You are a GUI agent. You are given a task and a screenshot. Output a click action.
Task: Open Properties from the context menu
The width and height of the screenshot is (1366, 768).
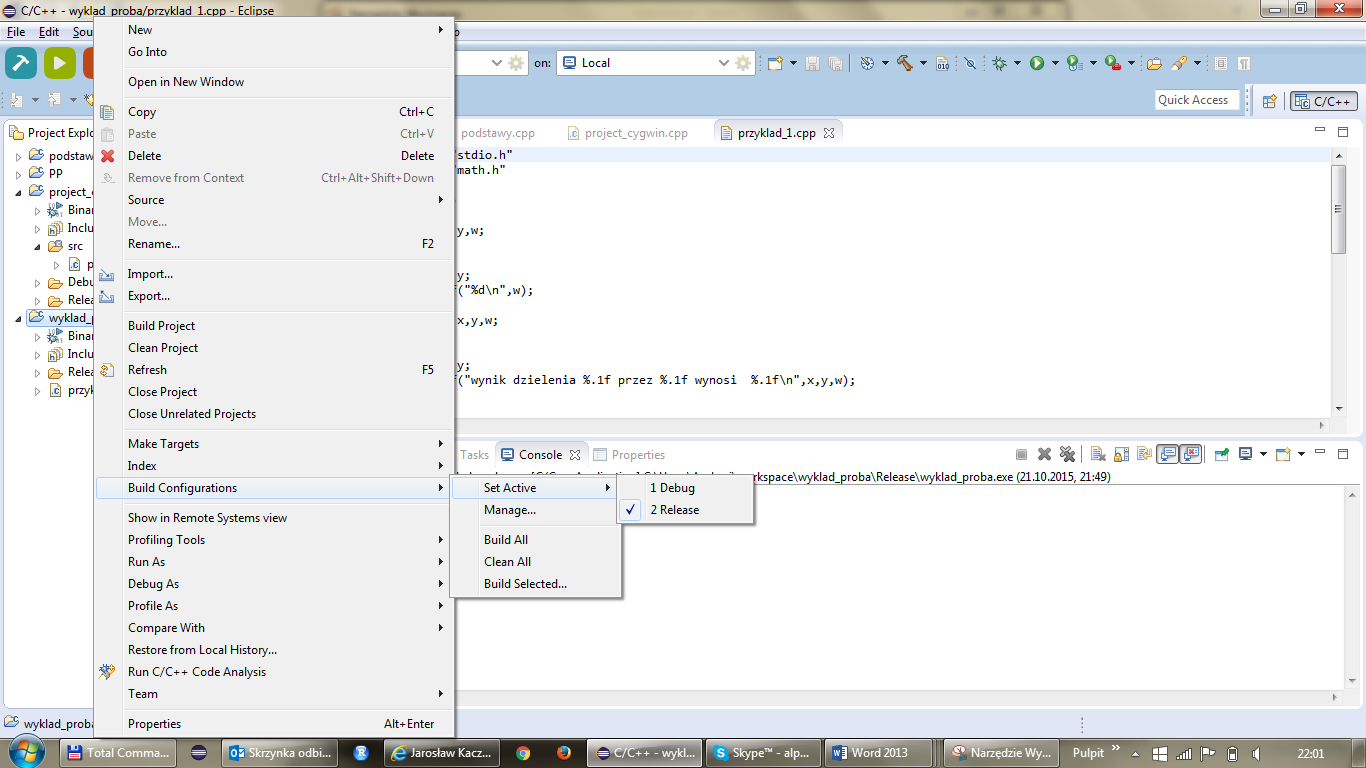275,724
